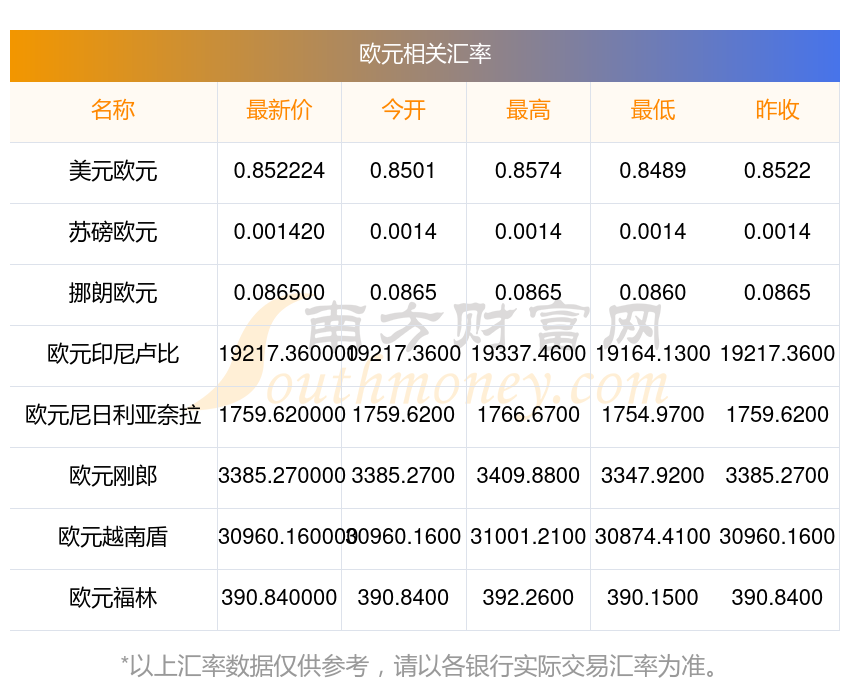Click low value 19164.1300

coord(653,354)
